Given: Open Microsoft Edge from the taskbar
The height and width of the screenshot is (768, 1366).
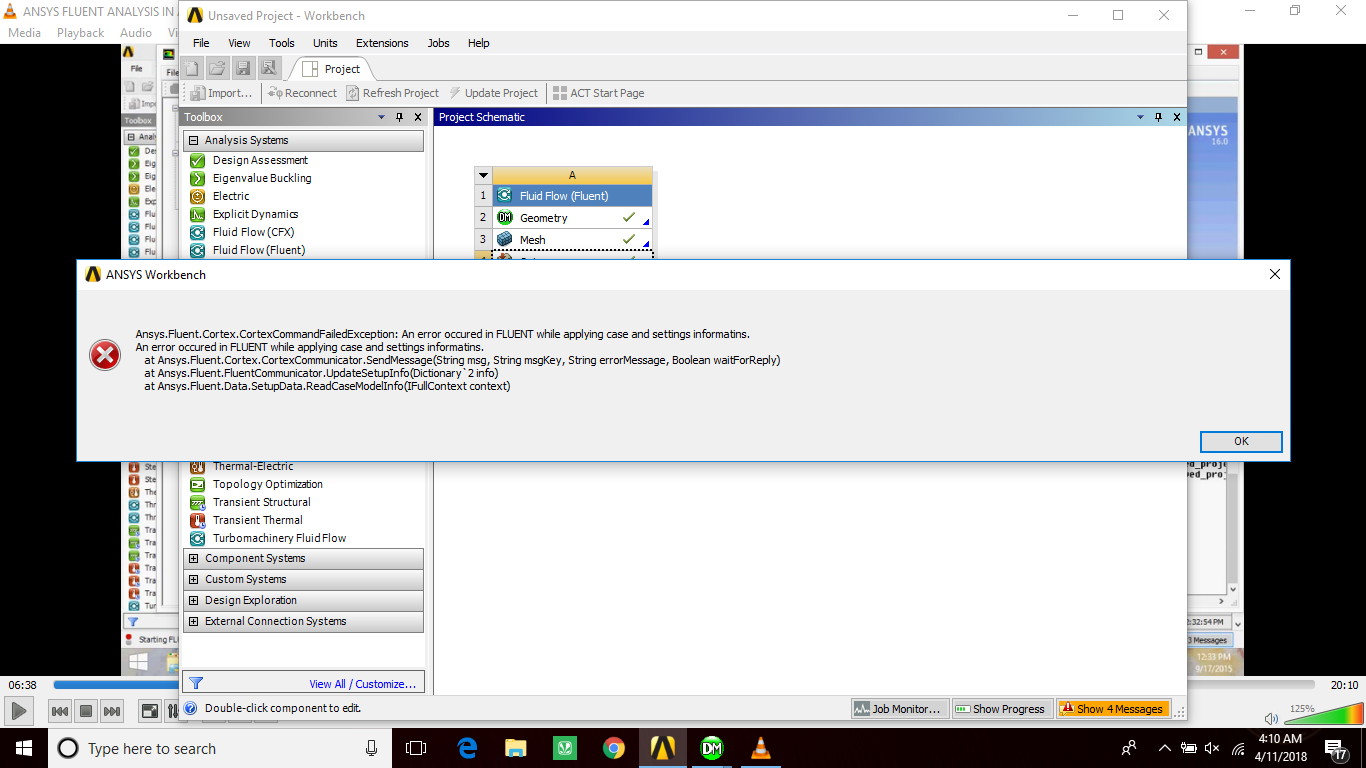Looking at the screenshot, I should [467, 748].
